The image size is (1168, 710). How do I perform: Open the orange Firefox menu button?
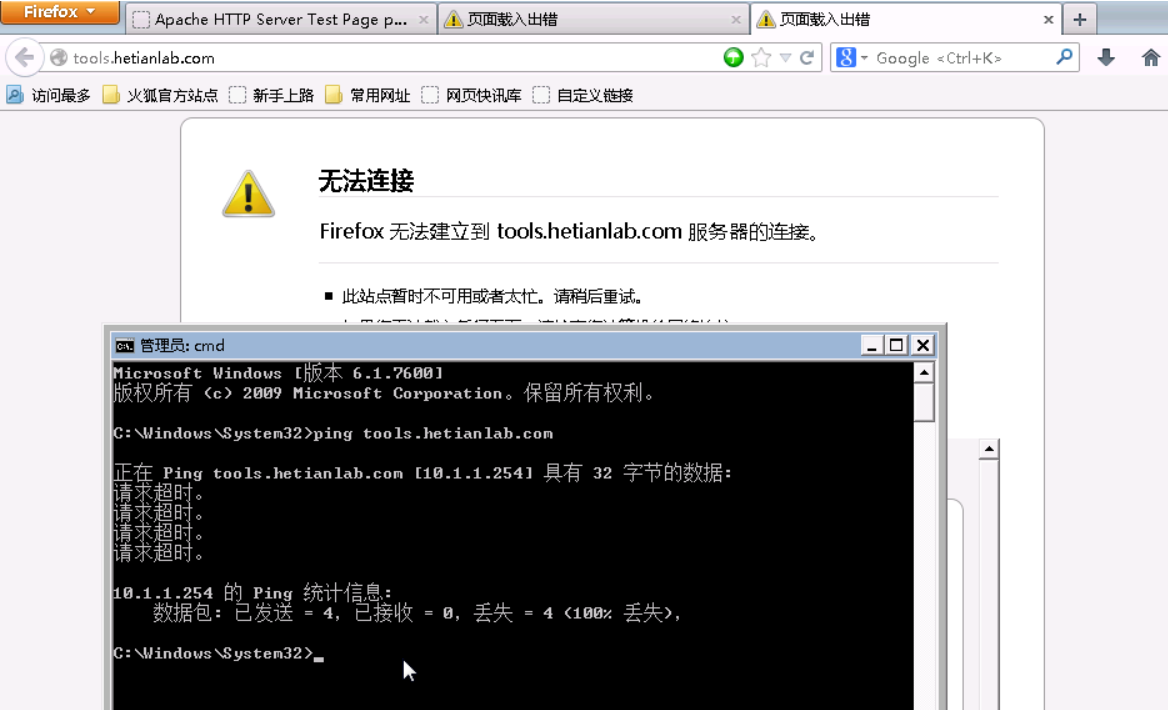(60, 12)
